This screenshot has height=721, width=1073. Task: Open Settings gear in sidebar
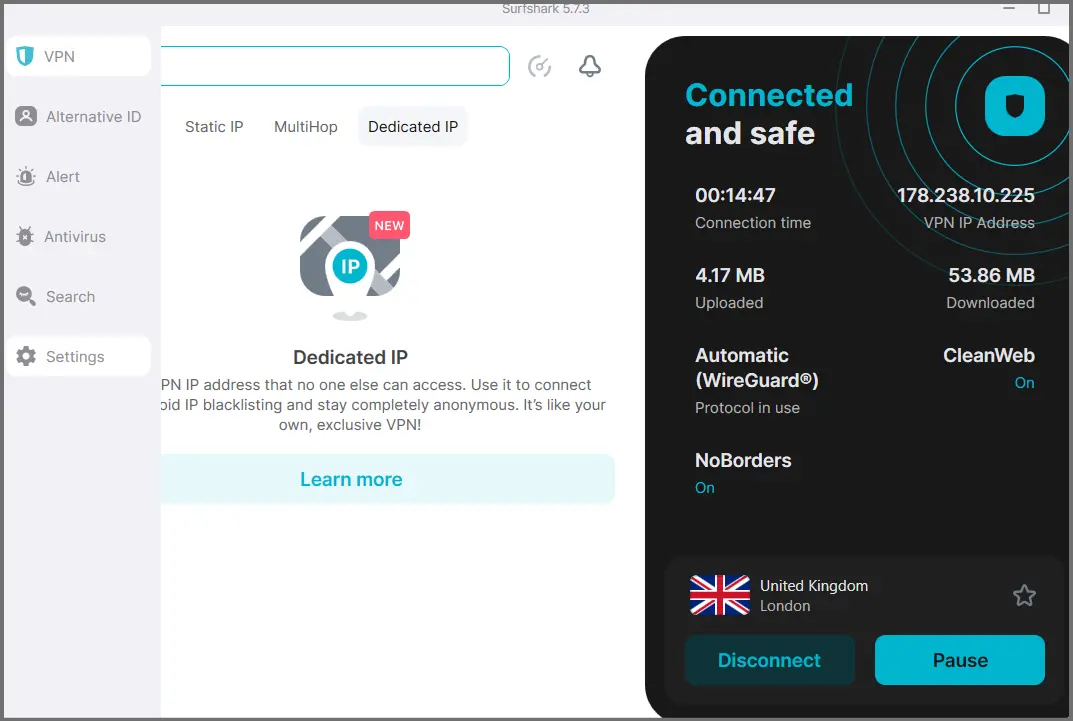pos(26,357)
